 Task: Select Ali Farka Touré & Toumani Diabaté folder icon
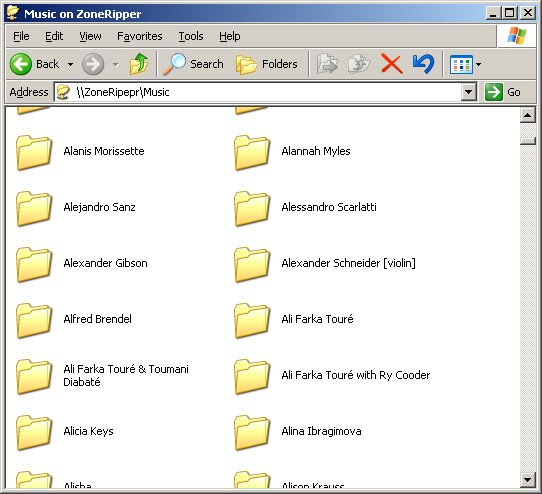click(34, 376)
